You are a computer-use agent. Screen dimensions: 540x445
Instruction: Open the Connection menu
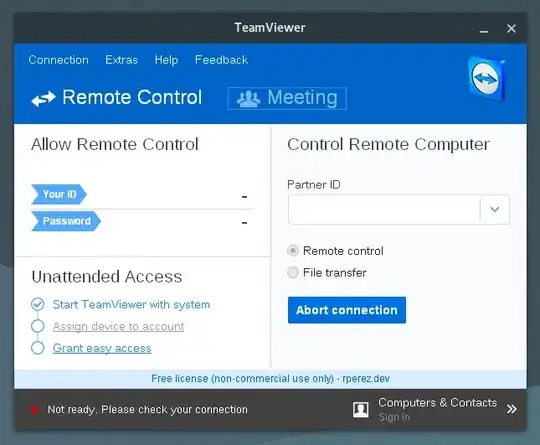(59, 60)
